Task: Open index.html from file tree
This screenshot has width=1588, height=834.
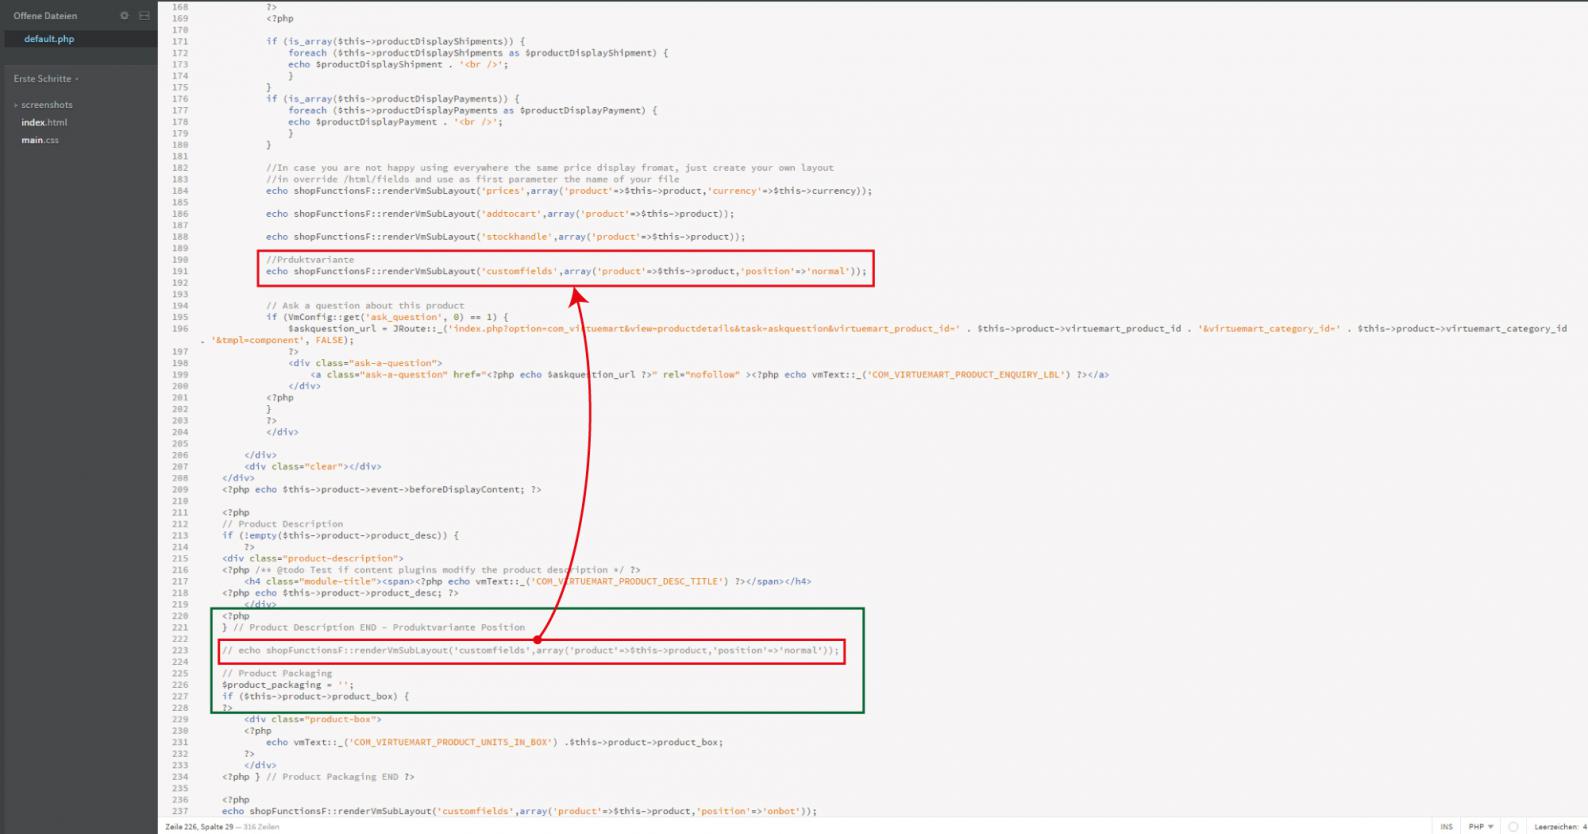Action: coord(44,123)
